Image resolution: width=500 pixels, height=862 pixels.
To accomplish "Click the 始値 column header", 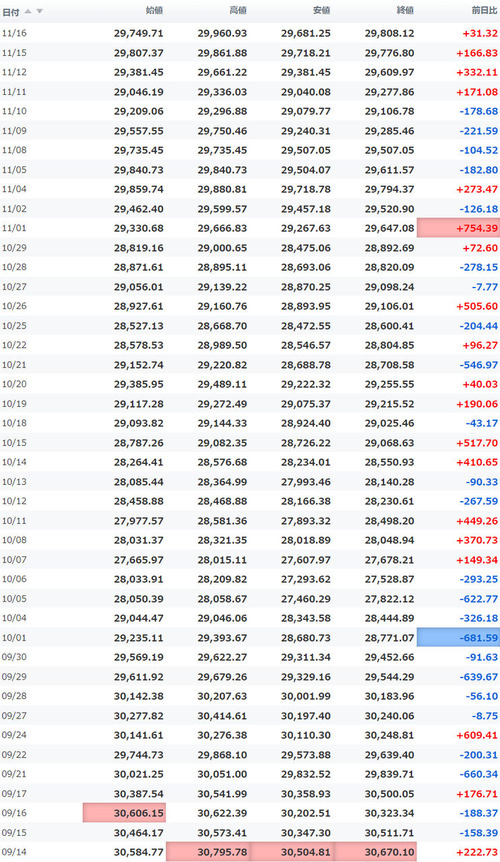I will point(154,10).
